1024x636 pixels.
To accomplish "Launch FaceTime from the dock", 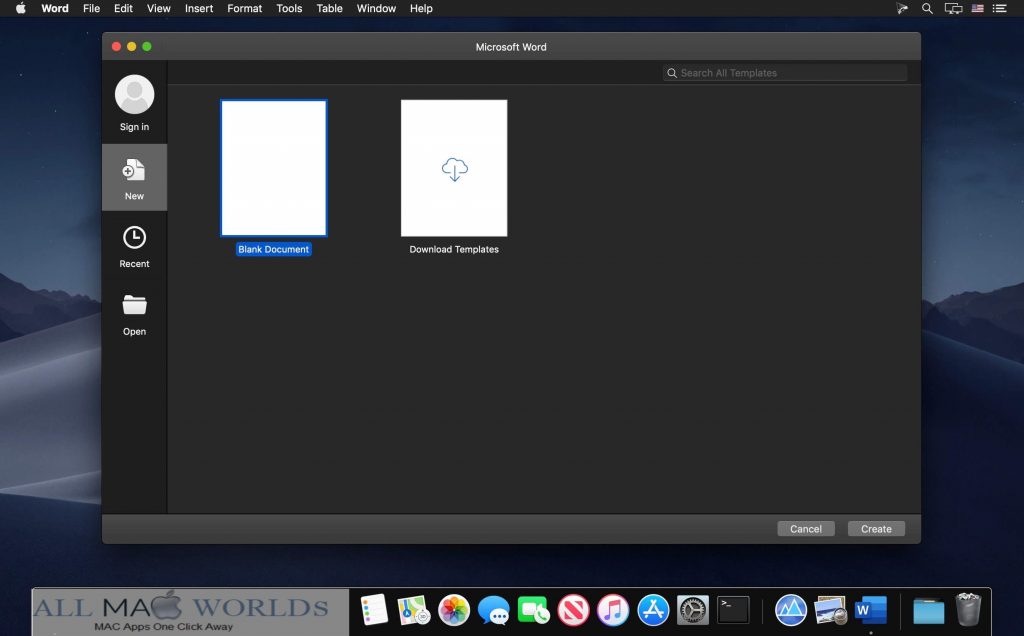I will pos(533,611).
